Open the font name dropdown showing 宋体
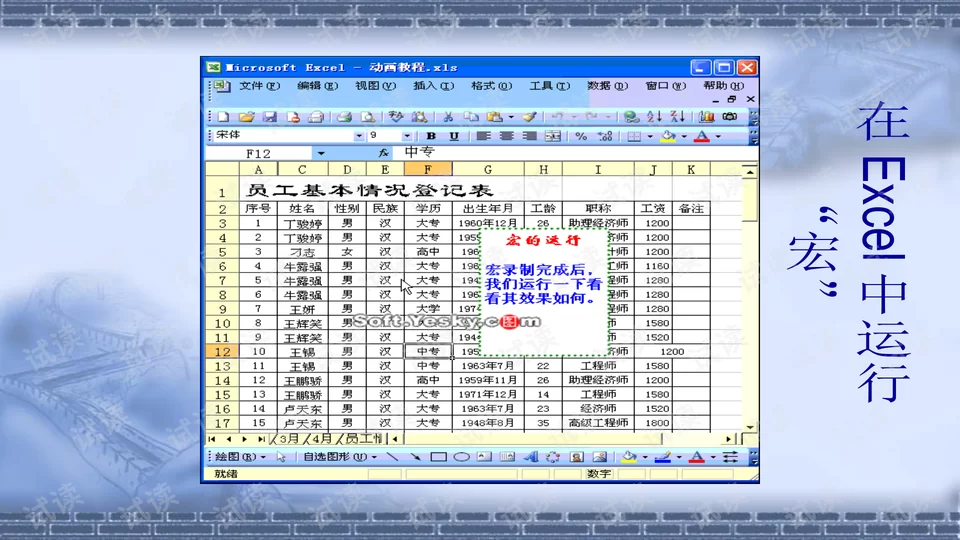 click(x=359, y=136)
